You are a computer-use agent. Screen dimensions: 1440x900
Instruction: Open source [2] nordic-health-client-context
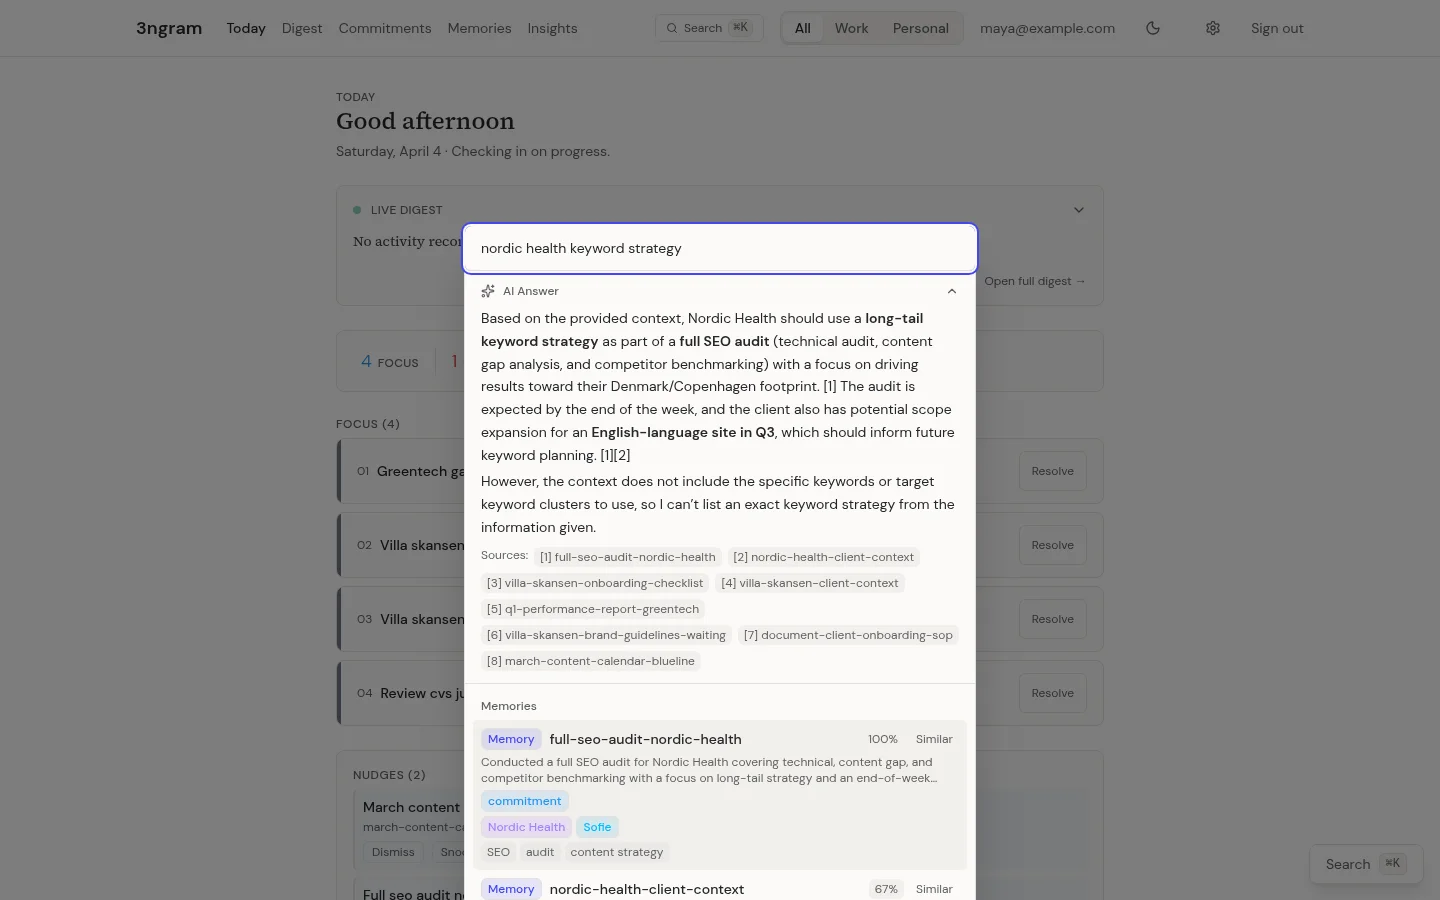pos(823,557)
